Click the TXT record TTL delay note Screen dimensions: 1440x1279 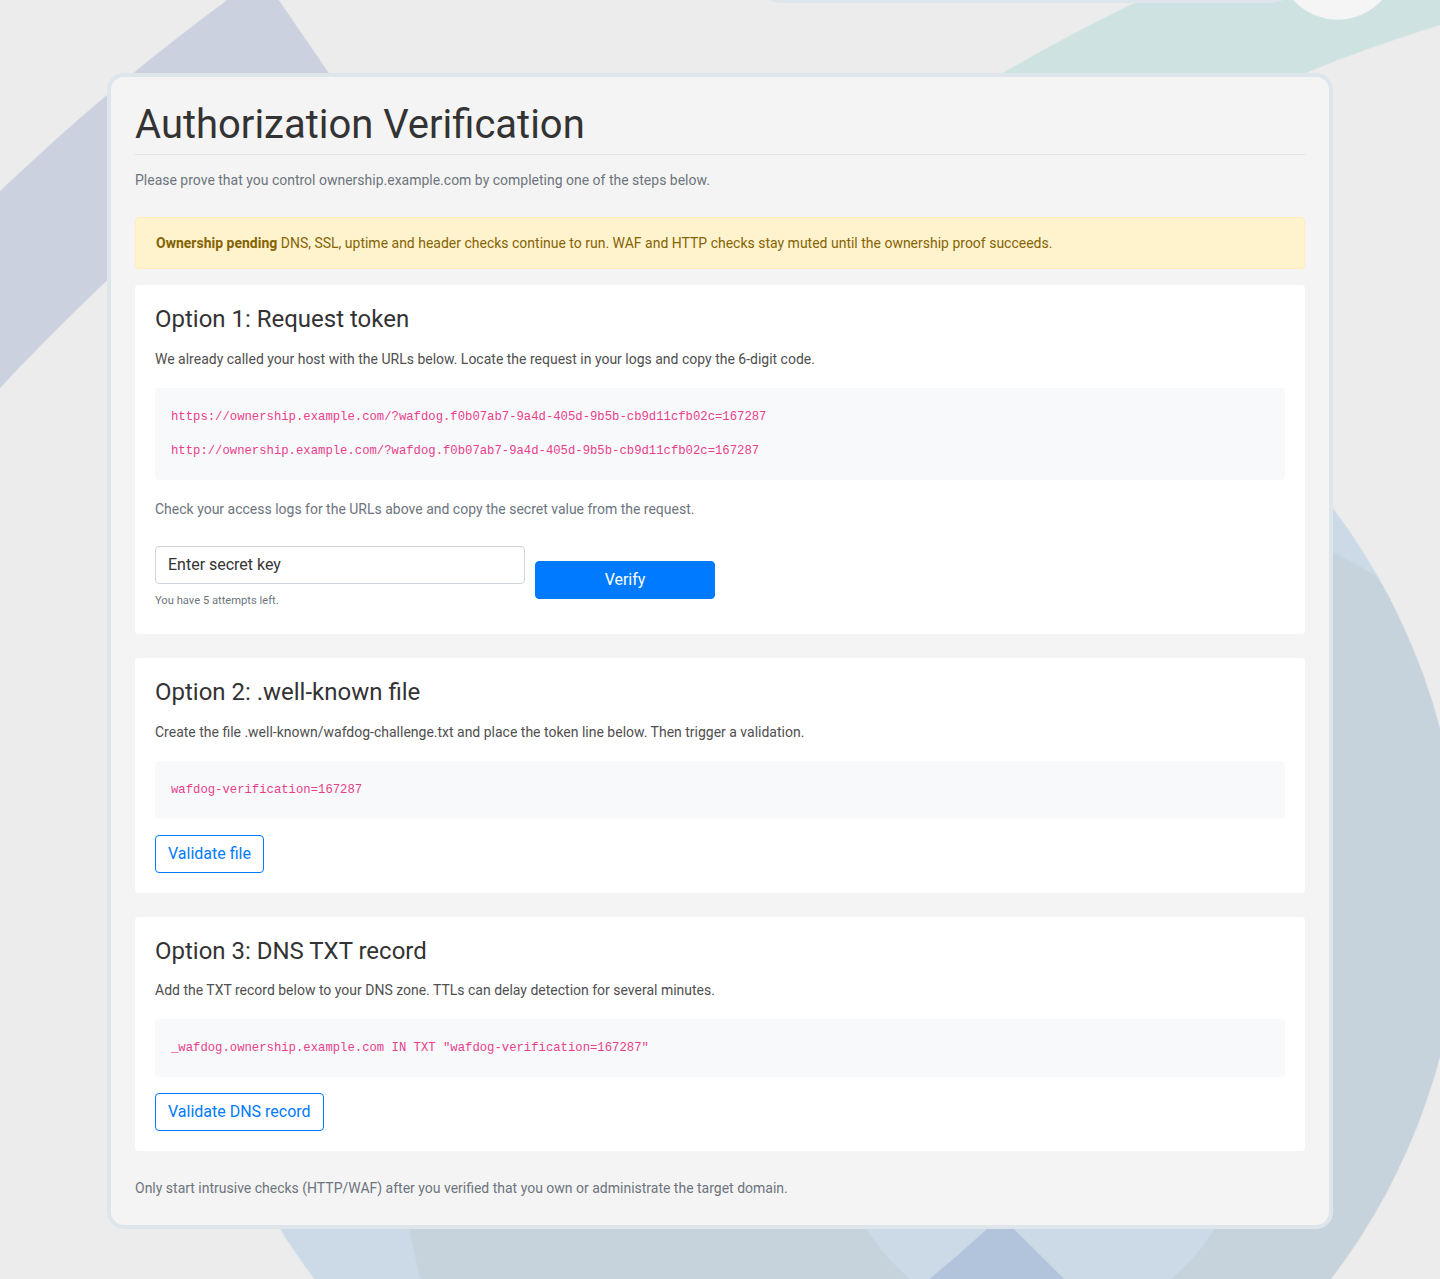tap(435, 989)
